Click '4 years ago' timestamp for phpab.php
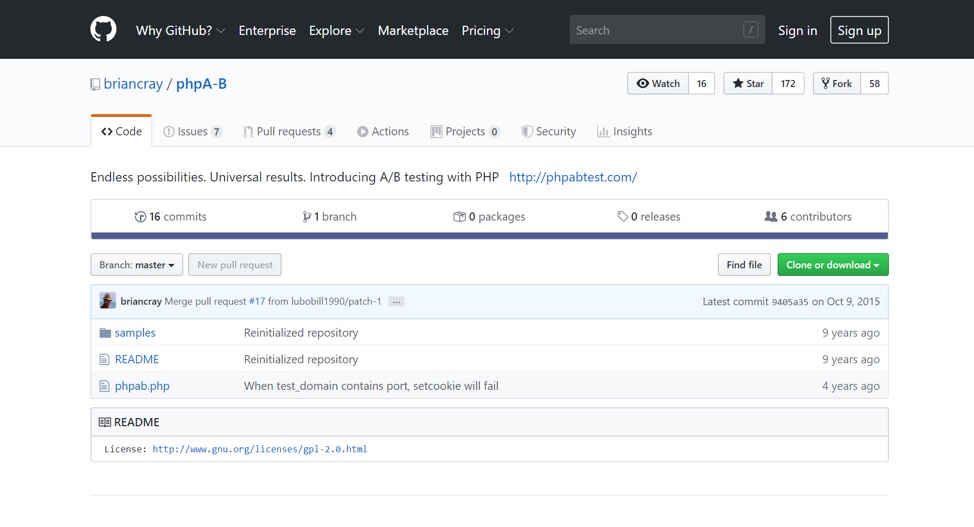Viewport: 974px width, 527px height. coord(851,386)
